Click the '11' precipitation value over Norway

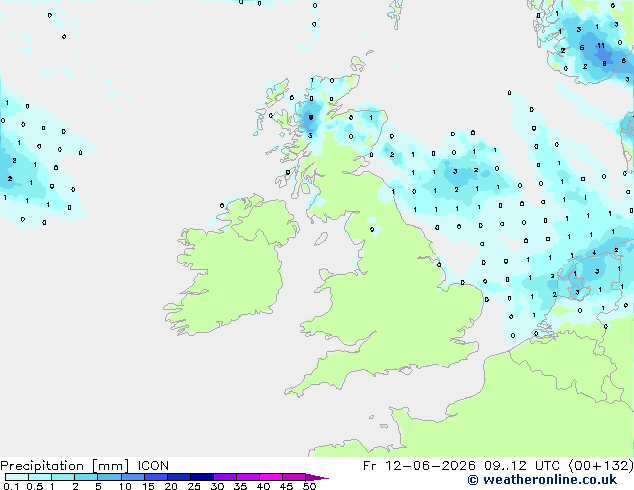[x=601, y=46]
